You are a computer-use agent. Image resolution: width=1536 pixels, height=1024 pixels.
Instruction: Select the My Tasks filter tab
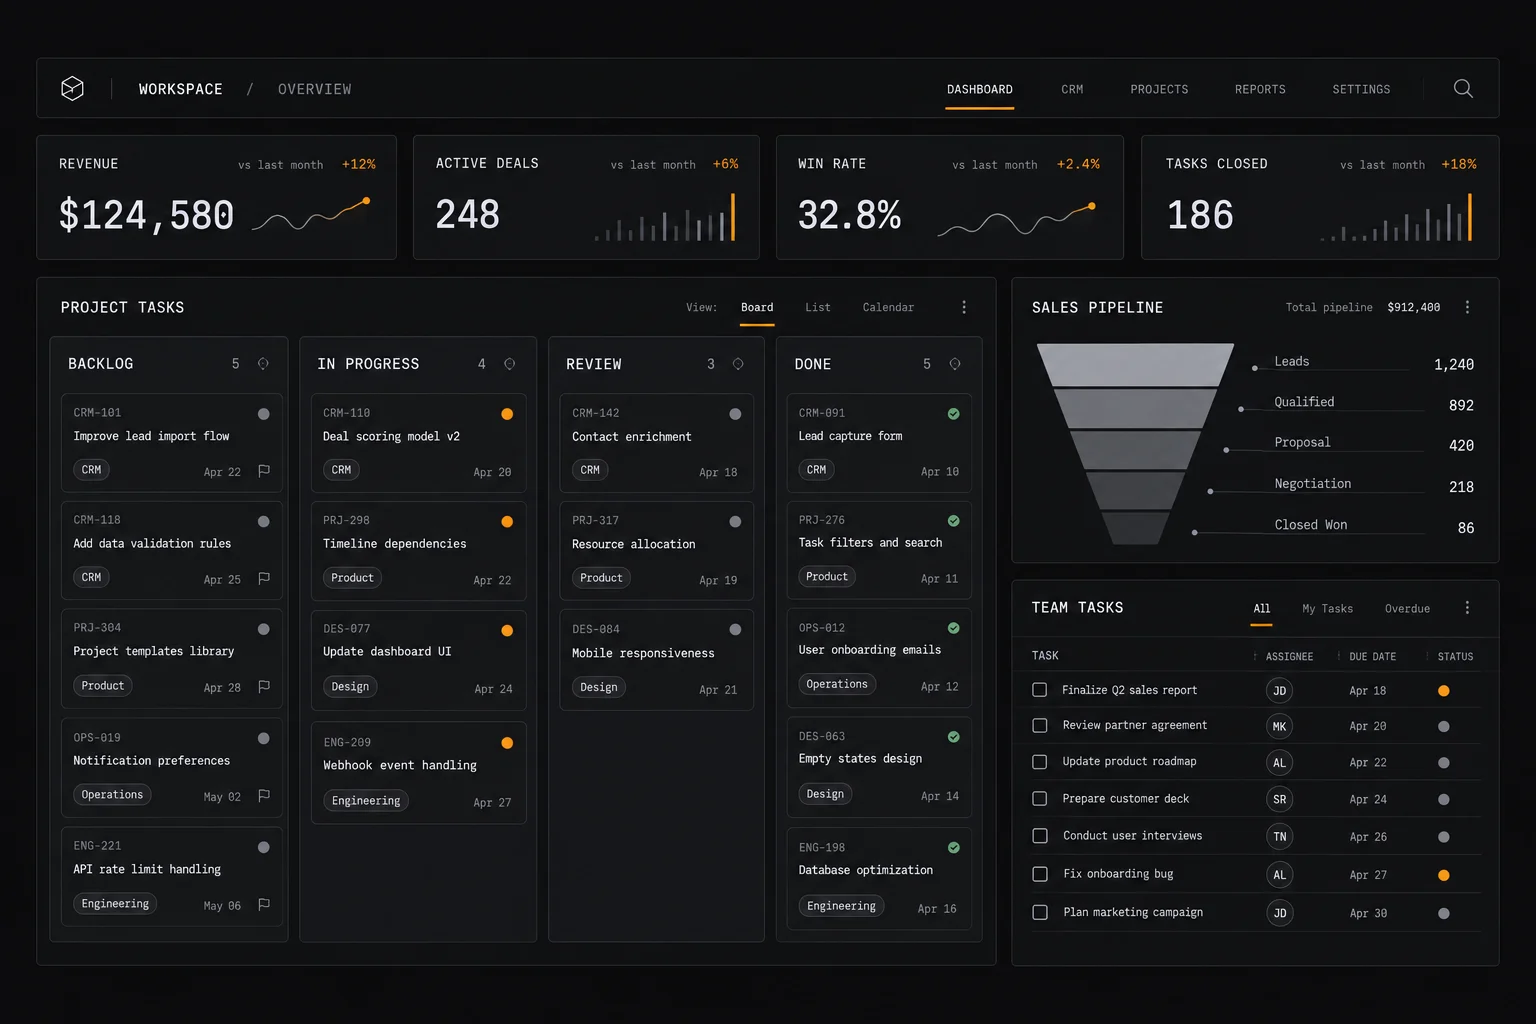pyautogui.click(x=1327, y=609)
